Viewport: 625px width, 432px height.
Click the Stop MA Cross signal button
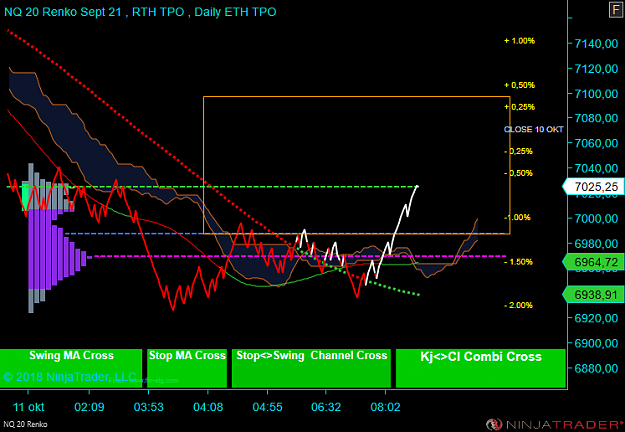pyautogui.click(x=187, y=368)
